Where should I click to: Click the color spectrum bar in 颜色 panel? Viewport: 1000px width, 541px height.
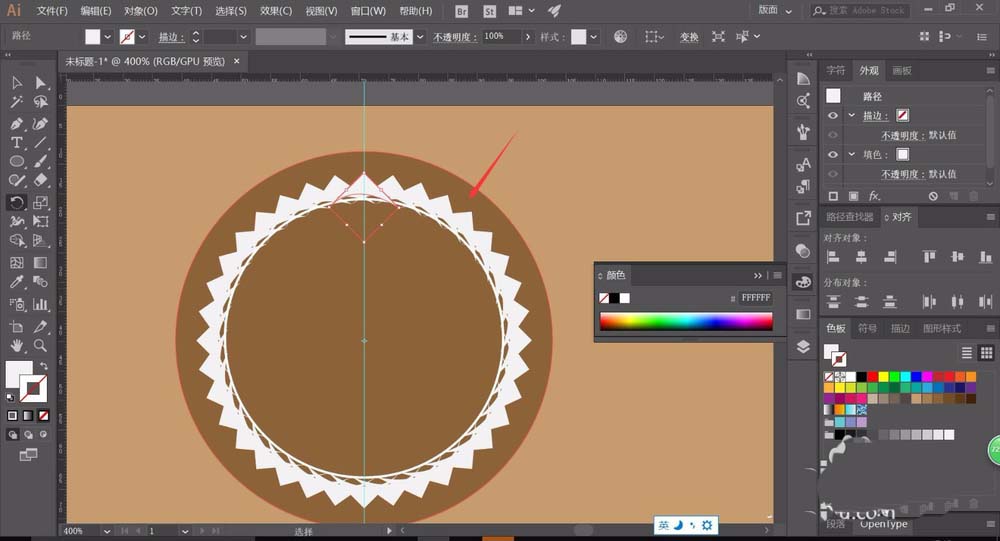(x=685, y=321)
